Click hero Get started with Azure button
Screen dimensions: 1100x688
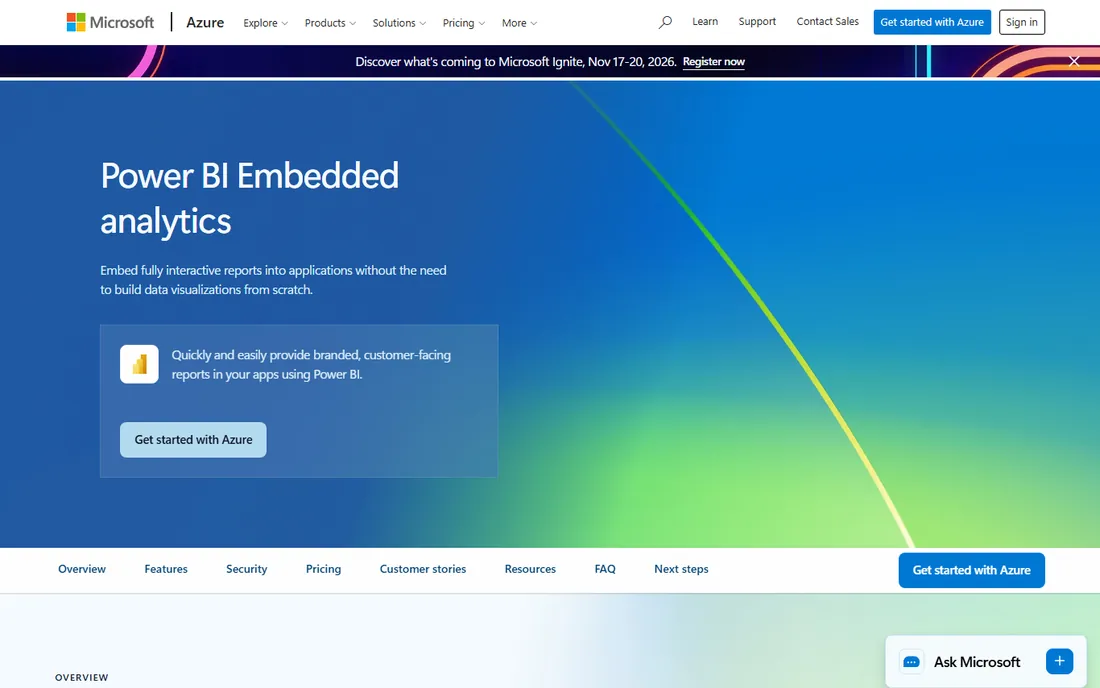[x=193, y=440]
